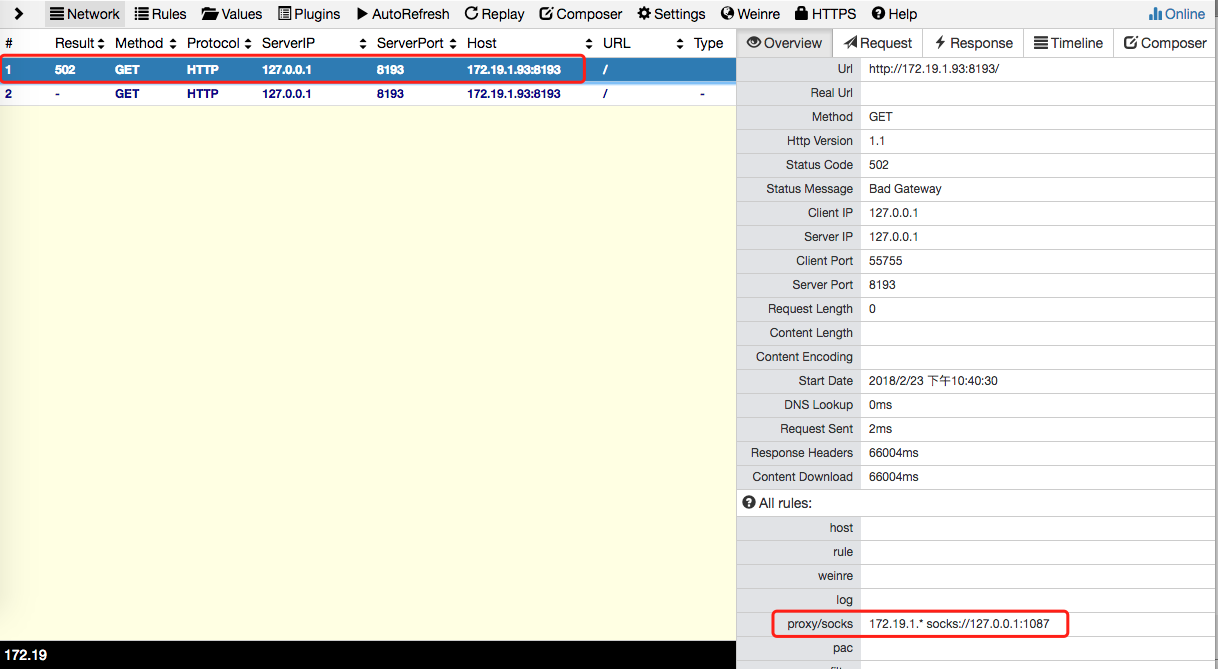Open the Composer toolbar icon

click(580, 13)
